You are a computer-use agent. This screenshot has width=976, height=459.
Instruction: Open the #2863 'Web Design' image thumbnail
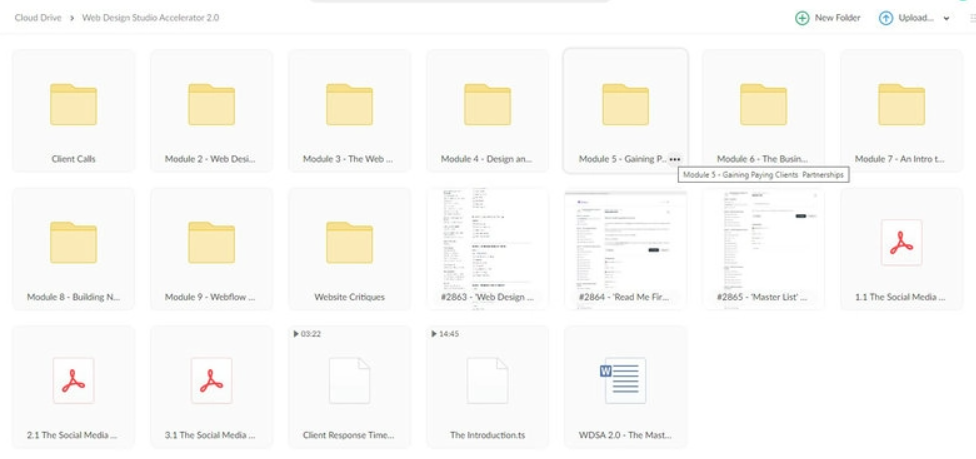pyautogui.click(x=487, y=248)
